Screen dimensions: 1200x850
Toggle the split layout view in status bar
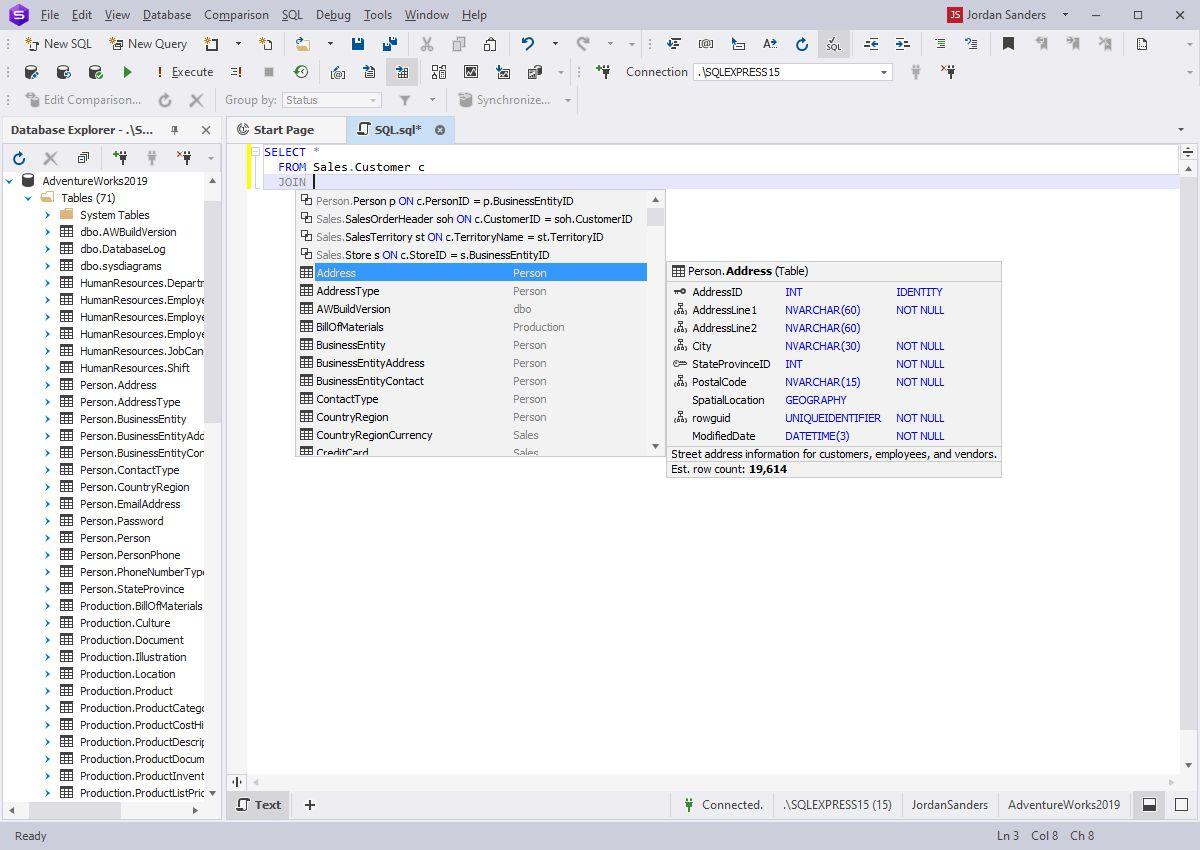pyautogui.click(x=1150, y=805)
